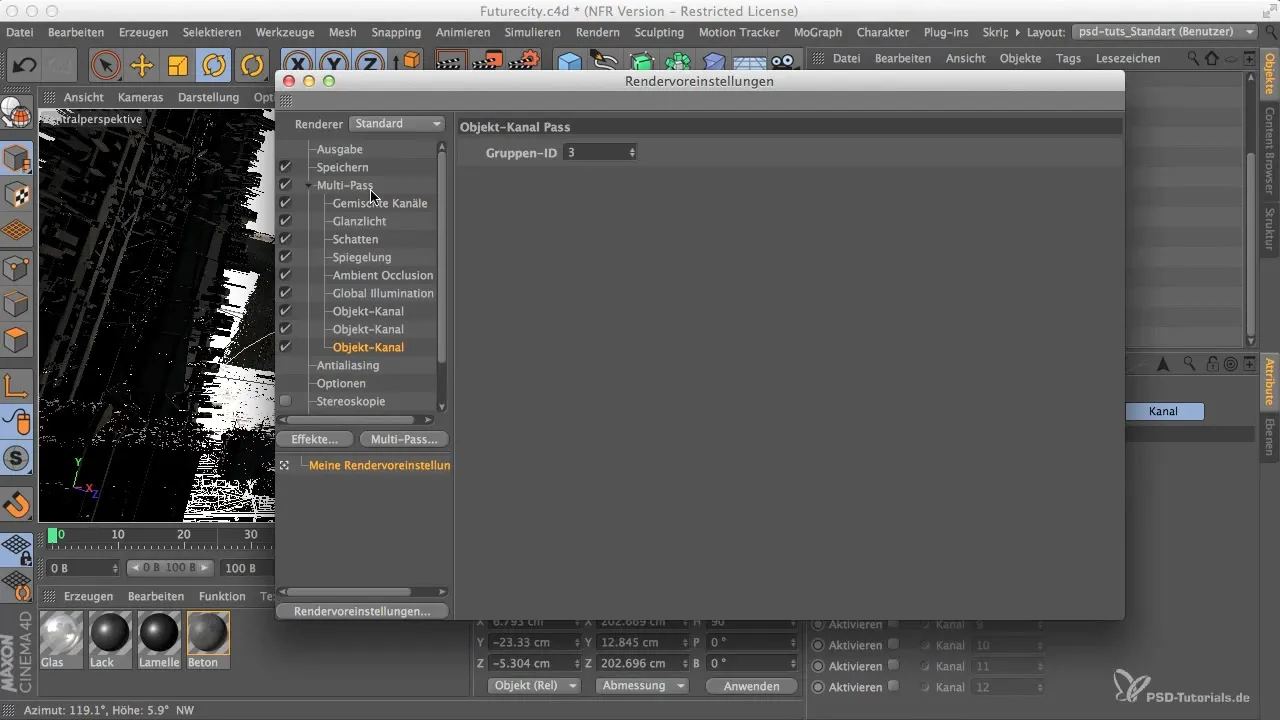
Task: Open the Abmessung dropdown
Action: tap(642, 686)
